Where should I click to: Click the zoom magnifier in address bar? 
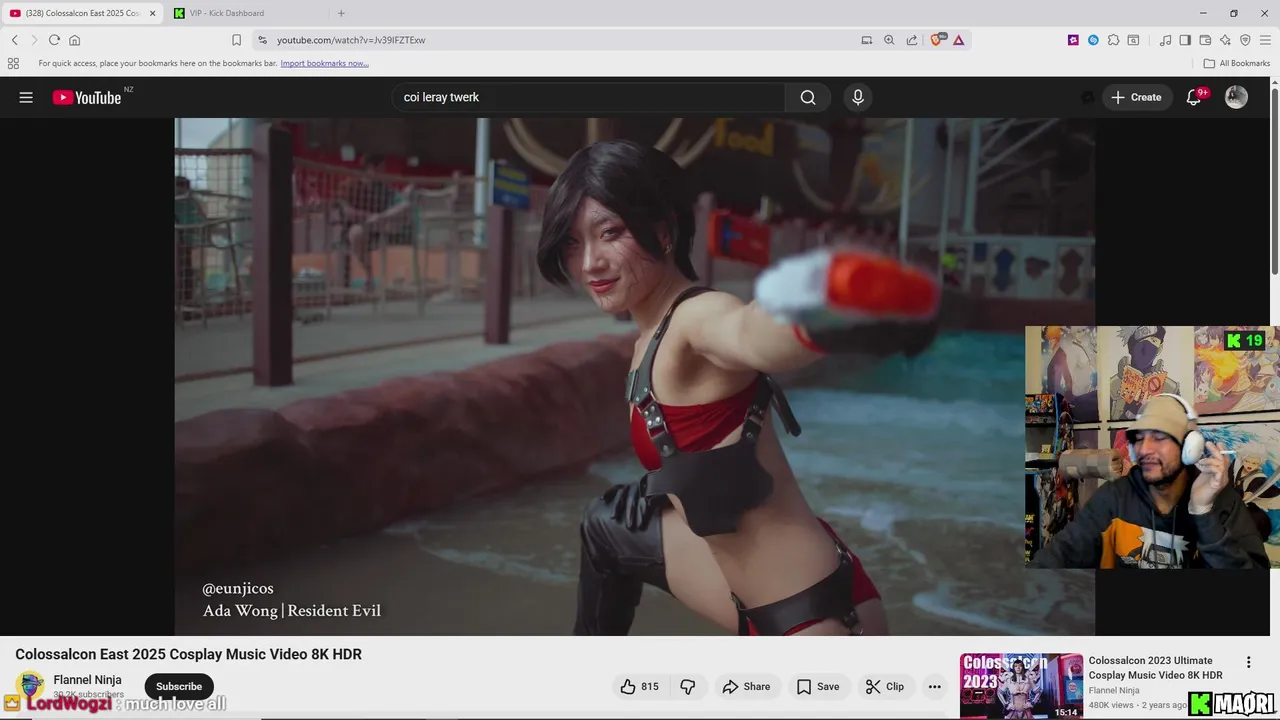[889, 40]
